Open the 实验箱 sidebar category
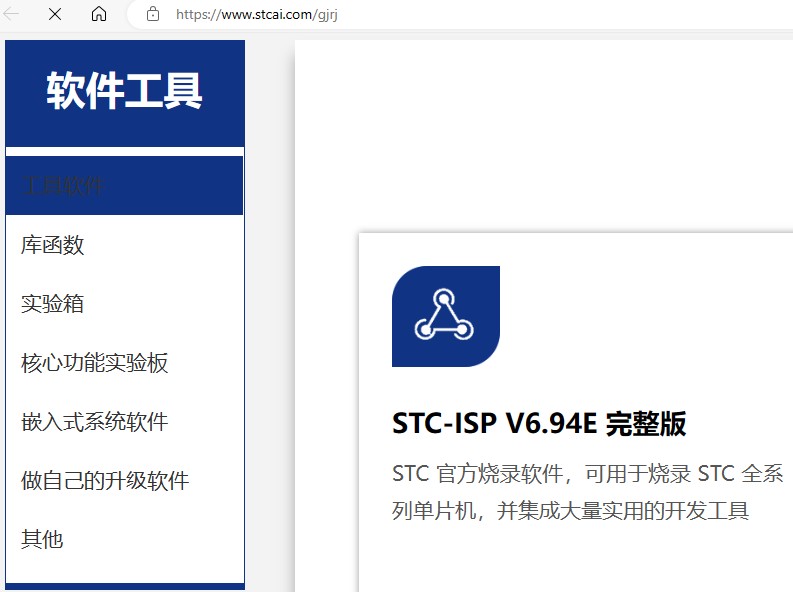793x592 pixels. pyautogui.click(x=52, y=304)
